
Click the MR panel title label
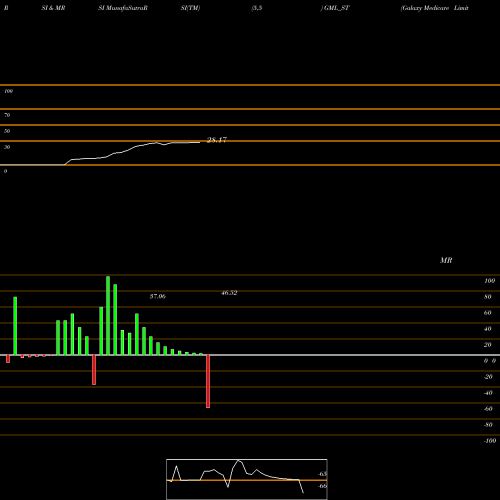point(446,260)
